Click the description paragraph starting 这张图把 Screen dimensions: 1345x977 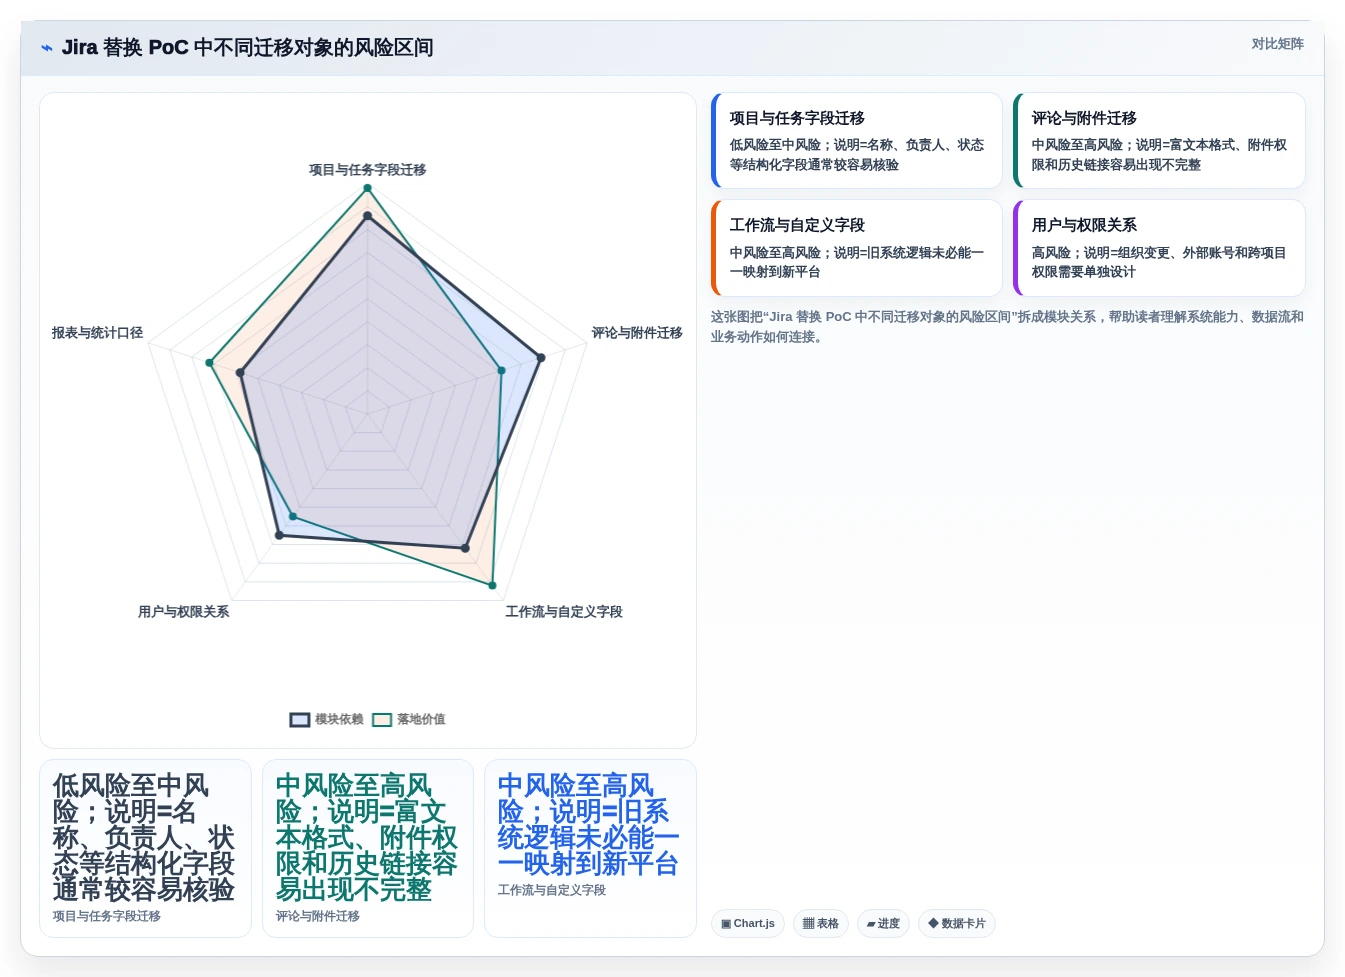[1007, 327]
